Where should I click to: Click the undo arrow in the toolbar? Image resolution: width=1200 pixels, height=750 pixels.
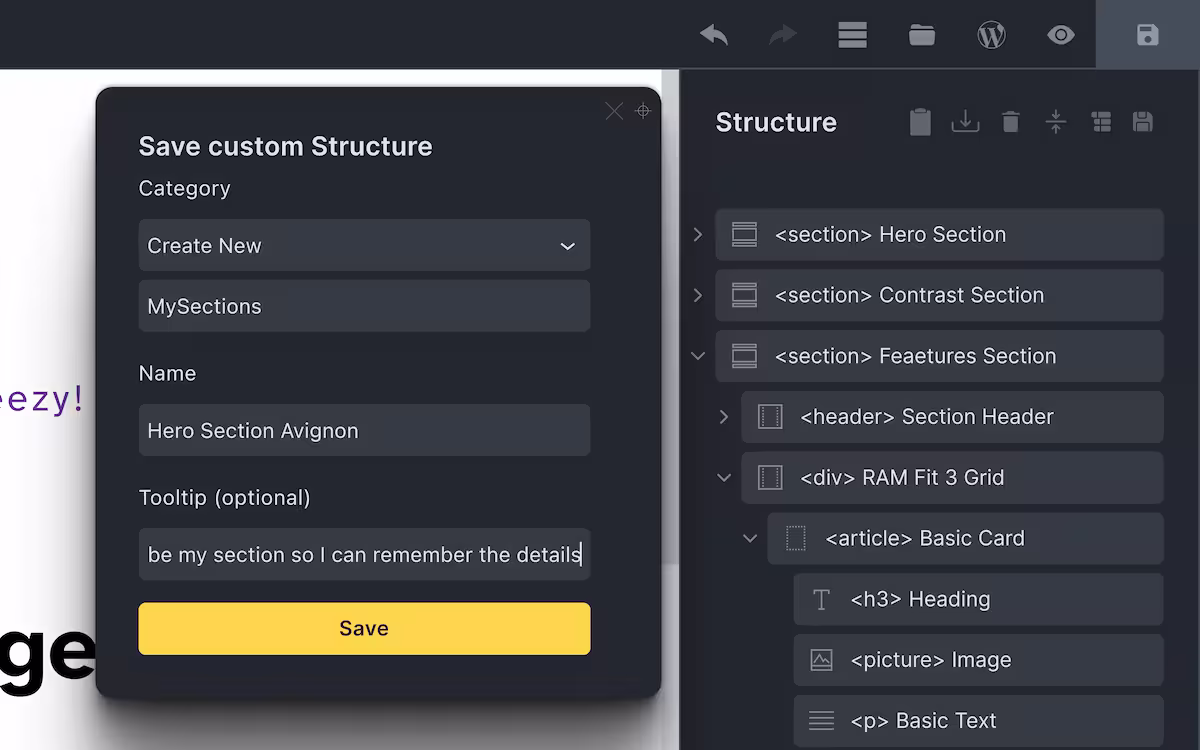tap(714, 34)
